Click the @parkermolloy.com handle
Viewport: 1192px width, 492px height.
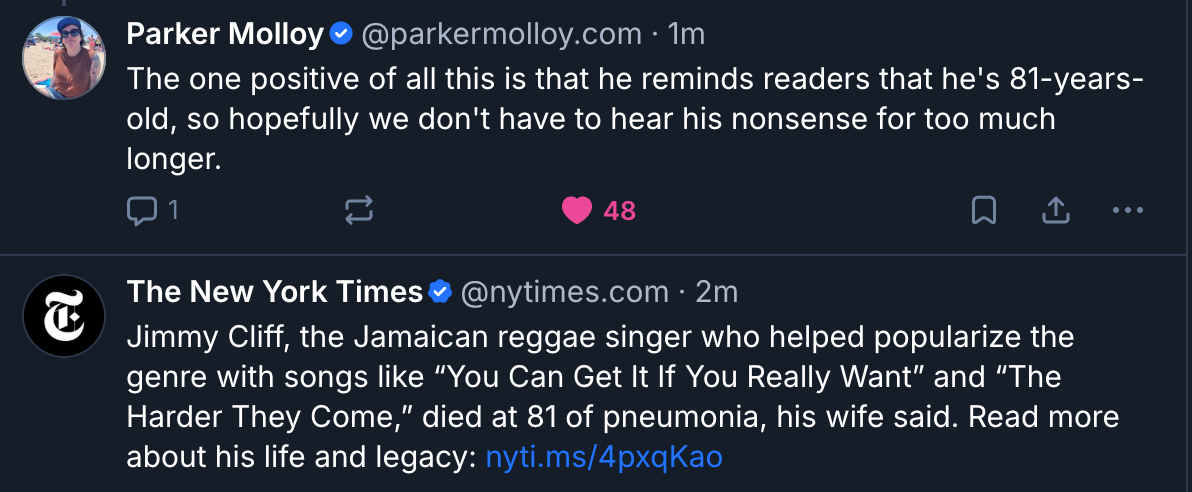point(501,34)
